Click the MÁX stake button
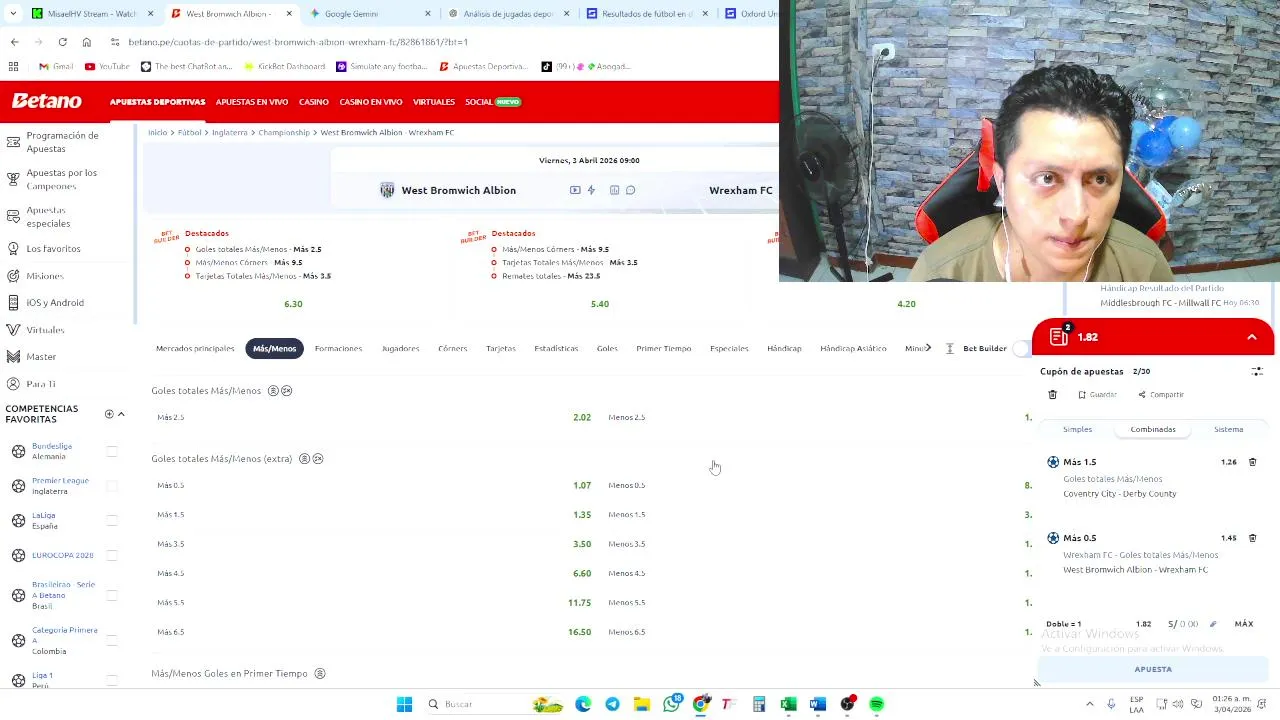The width and height of the screenshot is (1280, 720). pyautogui.click(x=1244, y=624)
